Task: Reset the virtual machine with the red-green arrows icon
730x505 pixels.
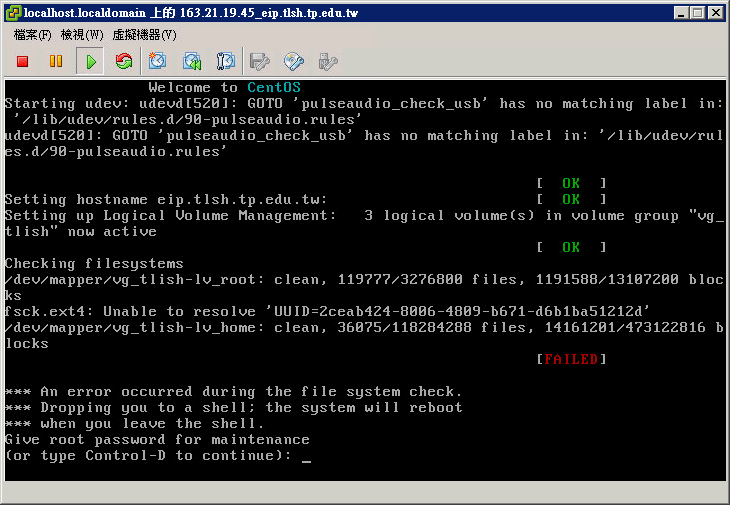Action: (124, 61)
